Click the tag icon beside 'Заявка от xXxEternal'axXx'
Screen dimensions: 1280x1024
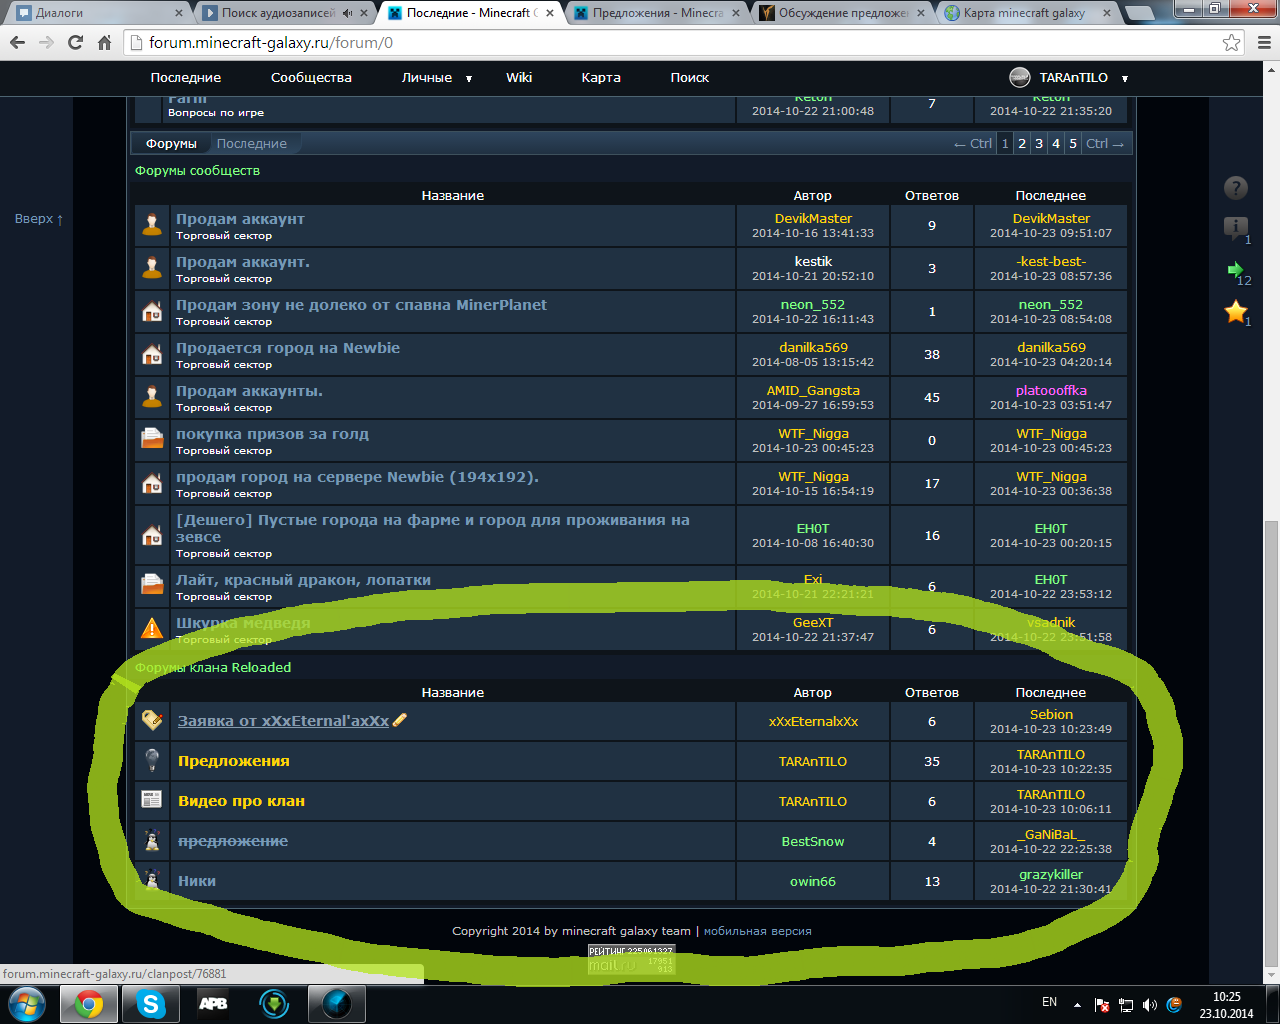tap(152, 720)
